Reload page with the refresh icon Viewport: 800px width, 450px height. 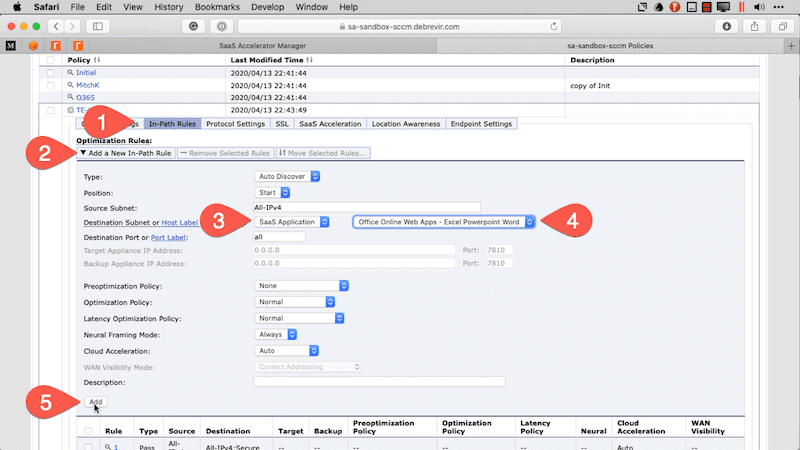[554, 27]
